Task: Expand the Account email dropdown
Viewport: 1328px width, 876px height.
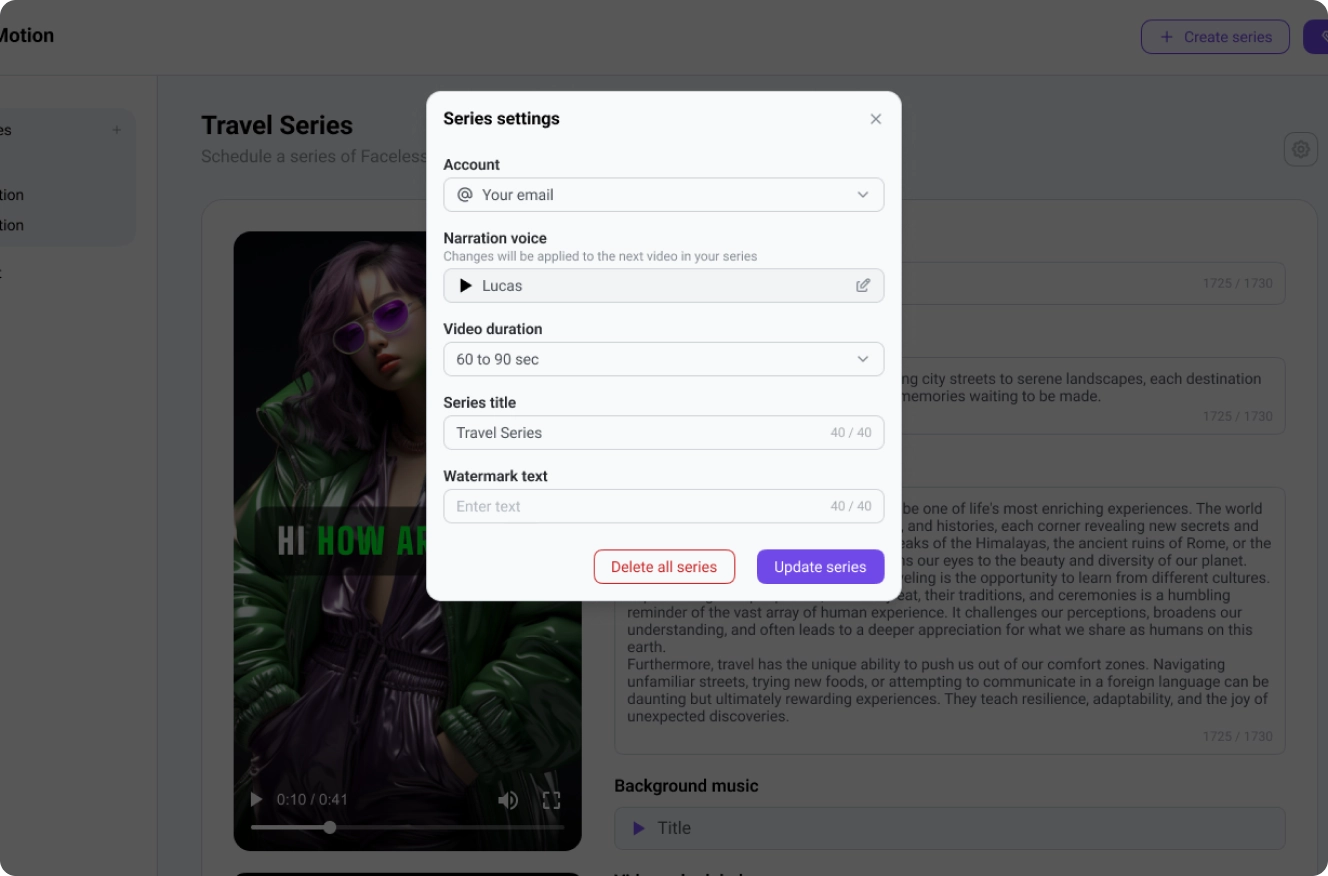Action: tap(664, 195)
